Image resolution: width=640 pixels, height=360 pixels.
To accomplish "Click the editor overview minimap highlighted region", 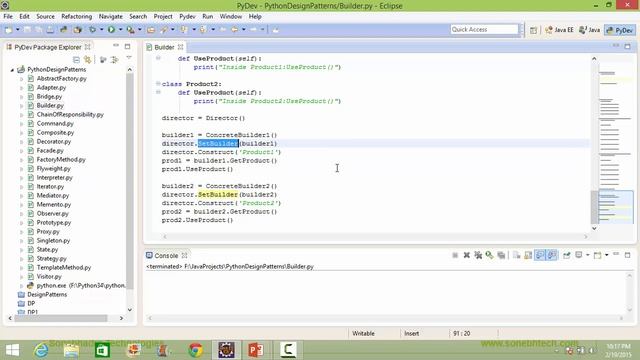I will pyautogui.click(x=616, y=206).
